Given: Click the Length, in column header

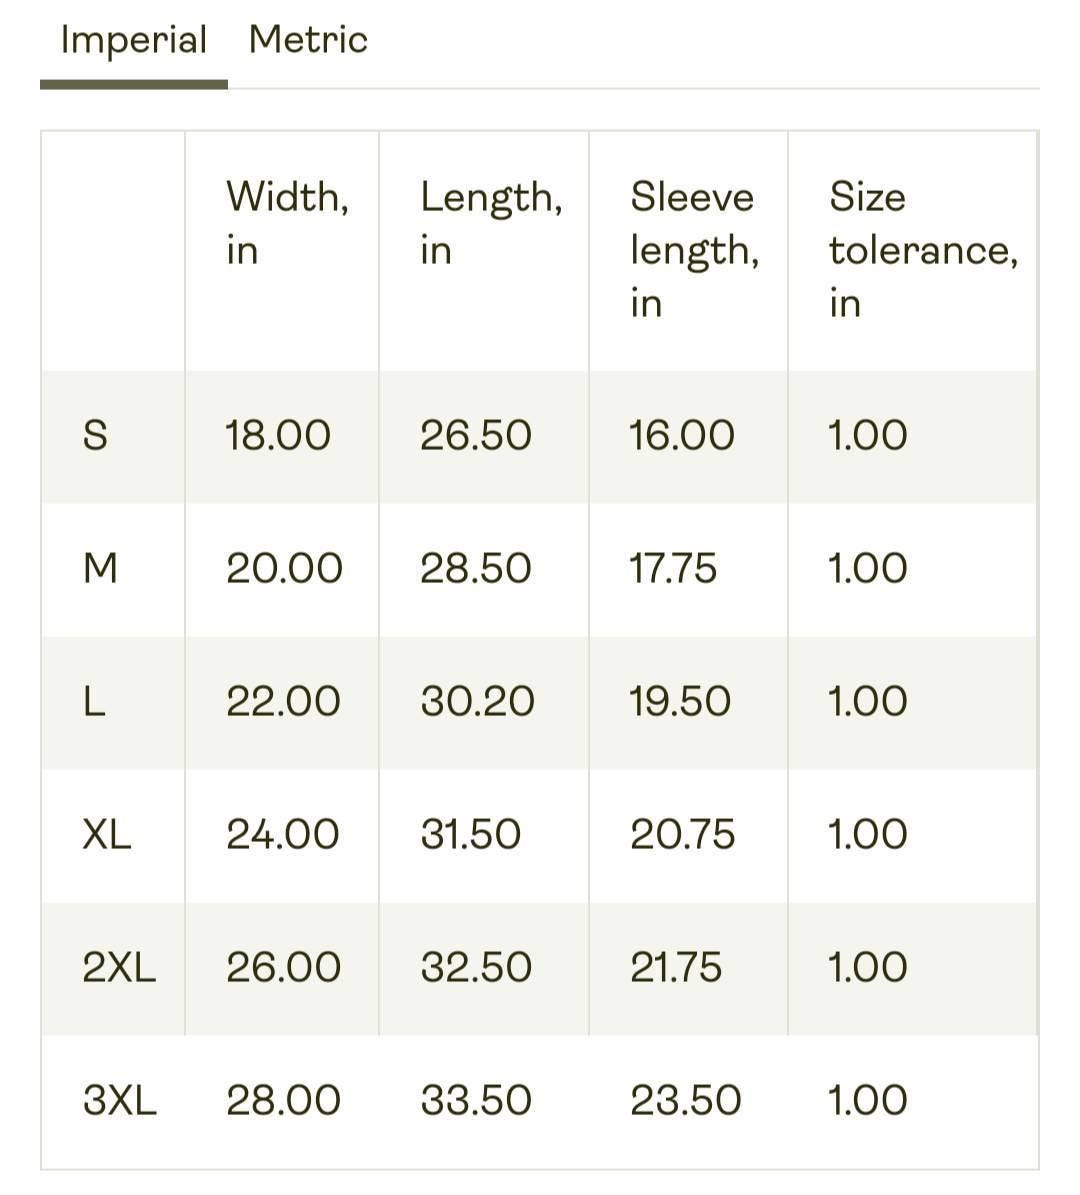Looking at the screenshot, I should [492, 223].
